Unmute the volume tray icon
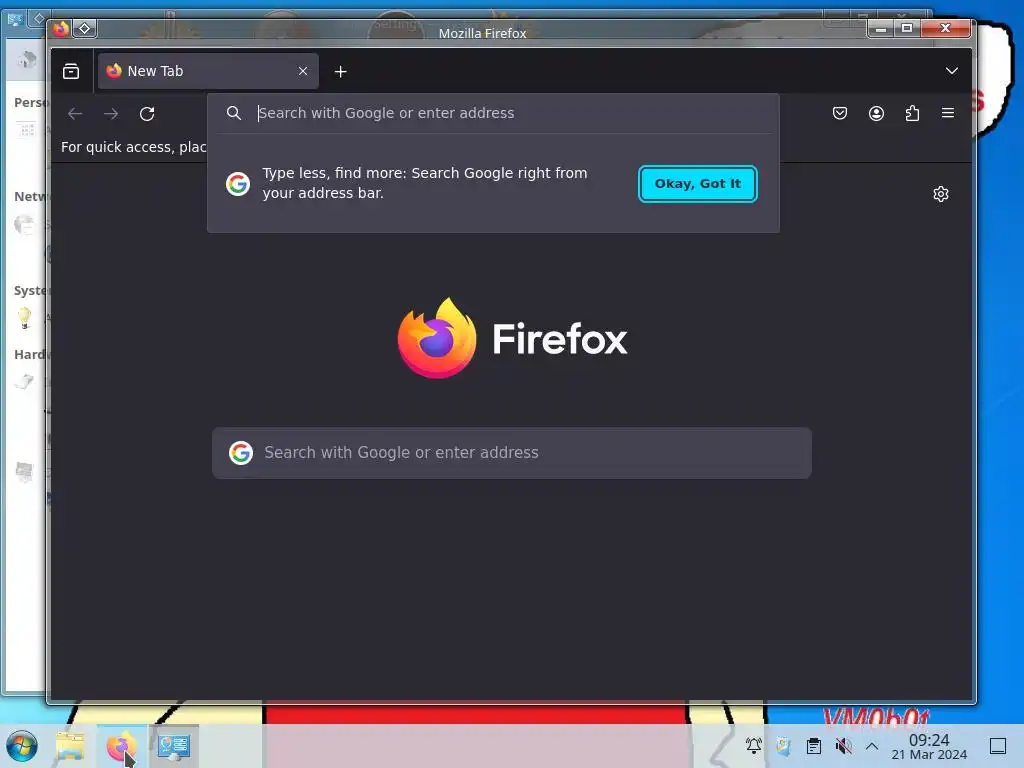 pyautogui.click(x=843, y=745)
